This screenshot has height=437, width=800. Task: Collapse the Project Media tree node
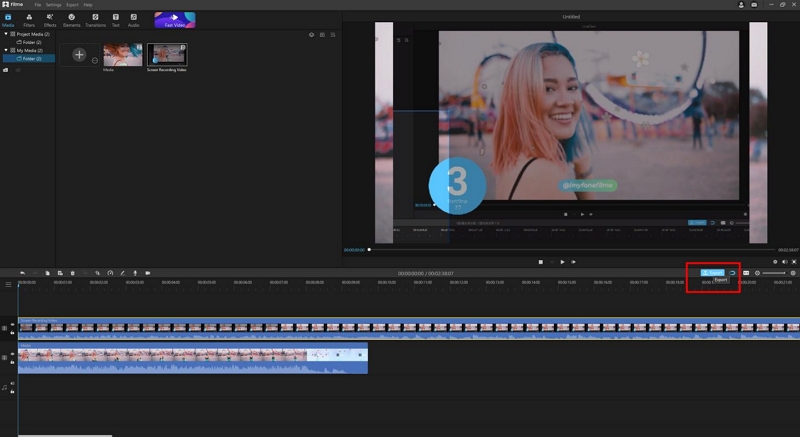[6, 34]
